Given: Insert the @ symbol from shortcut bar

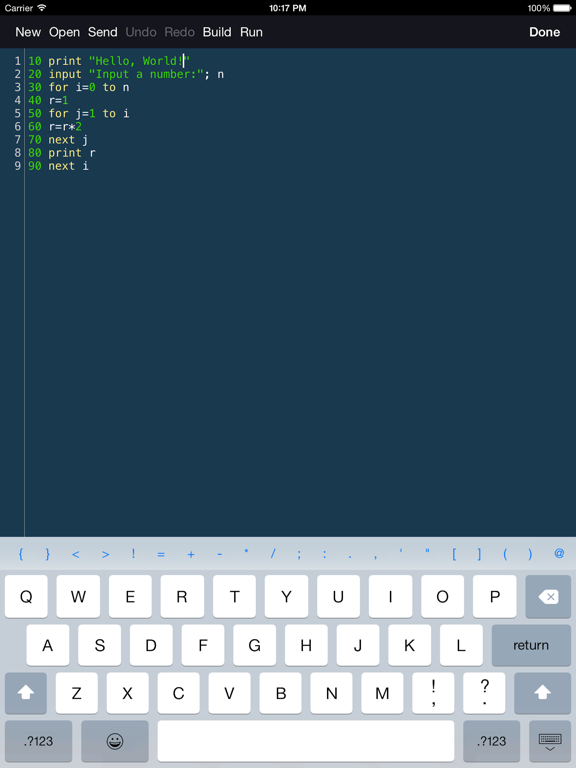Looking at the screenshot, I should [559, 554].
